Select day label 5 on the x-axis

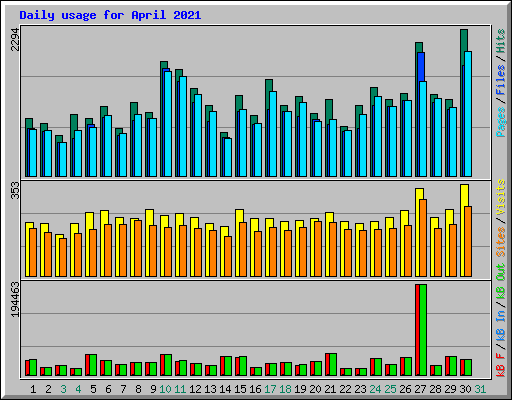click(93, 389)
